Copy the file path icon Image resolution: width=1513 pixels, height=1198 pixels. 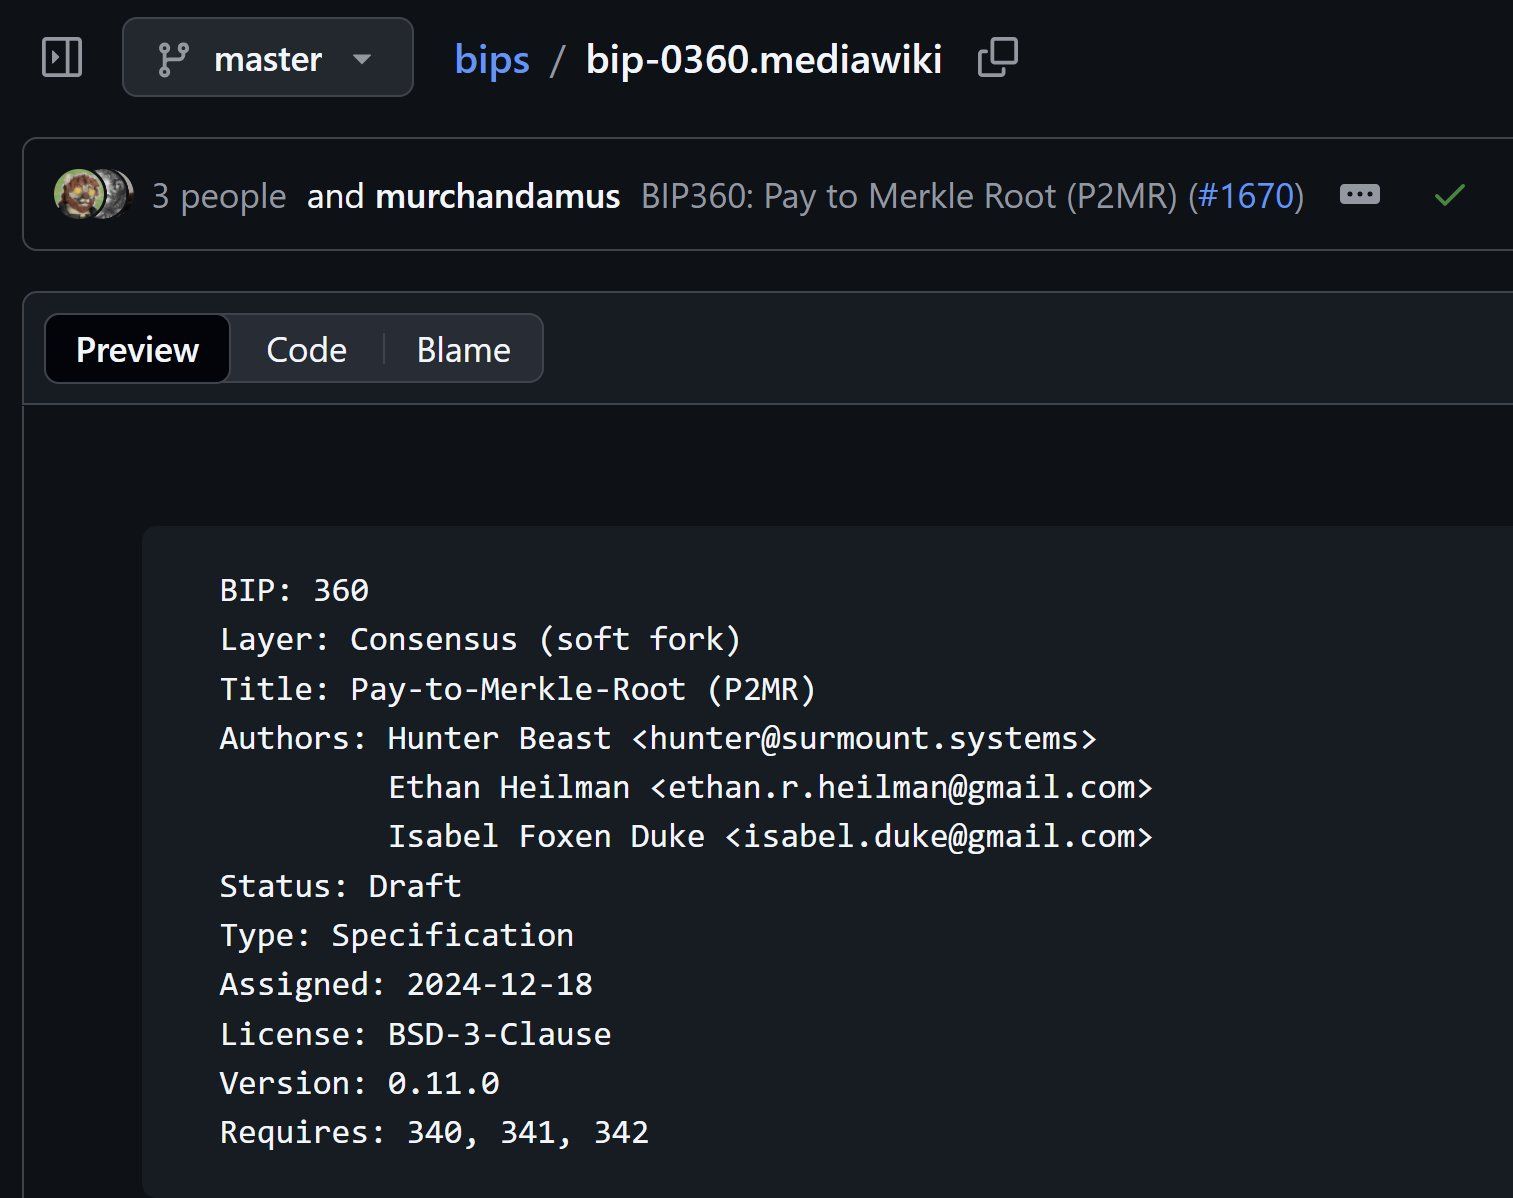pyautogui.click(x=997, y=58)
